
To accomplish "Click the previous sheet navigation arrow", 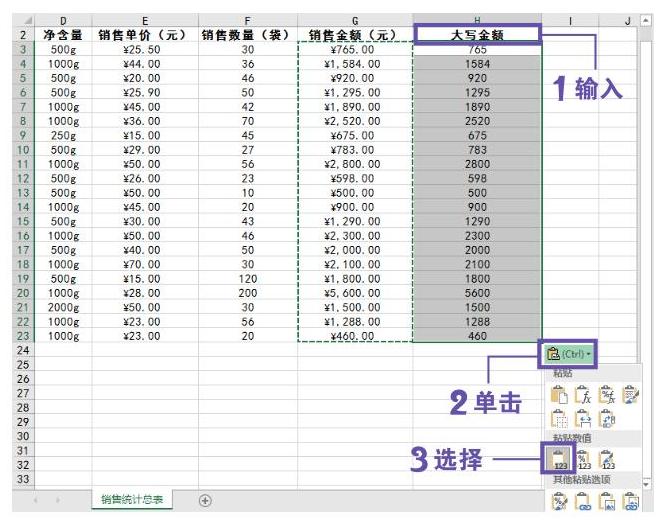I will click(x=35, y=500).
